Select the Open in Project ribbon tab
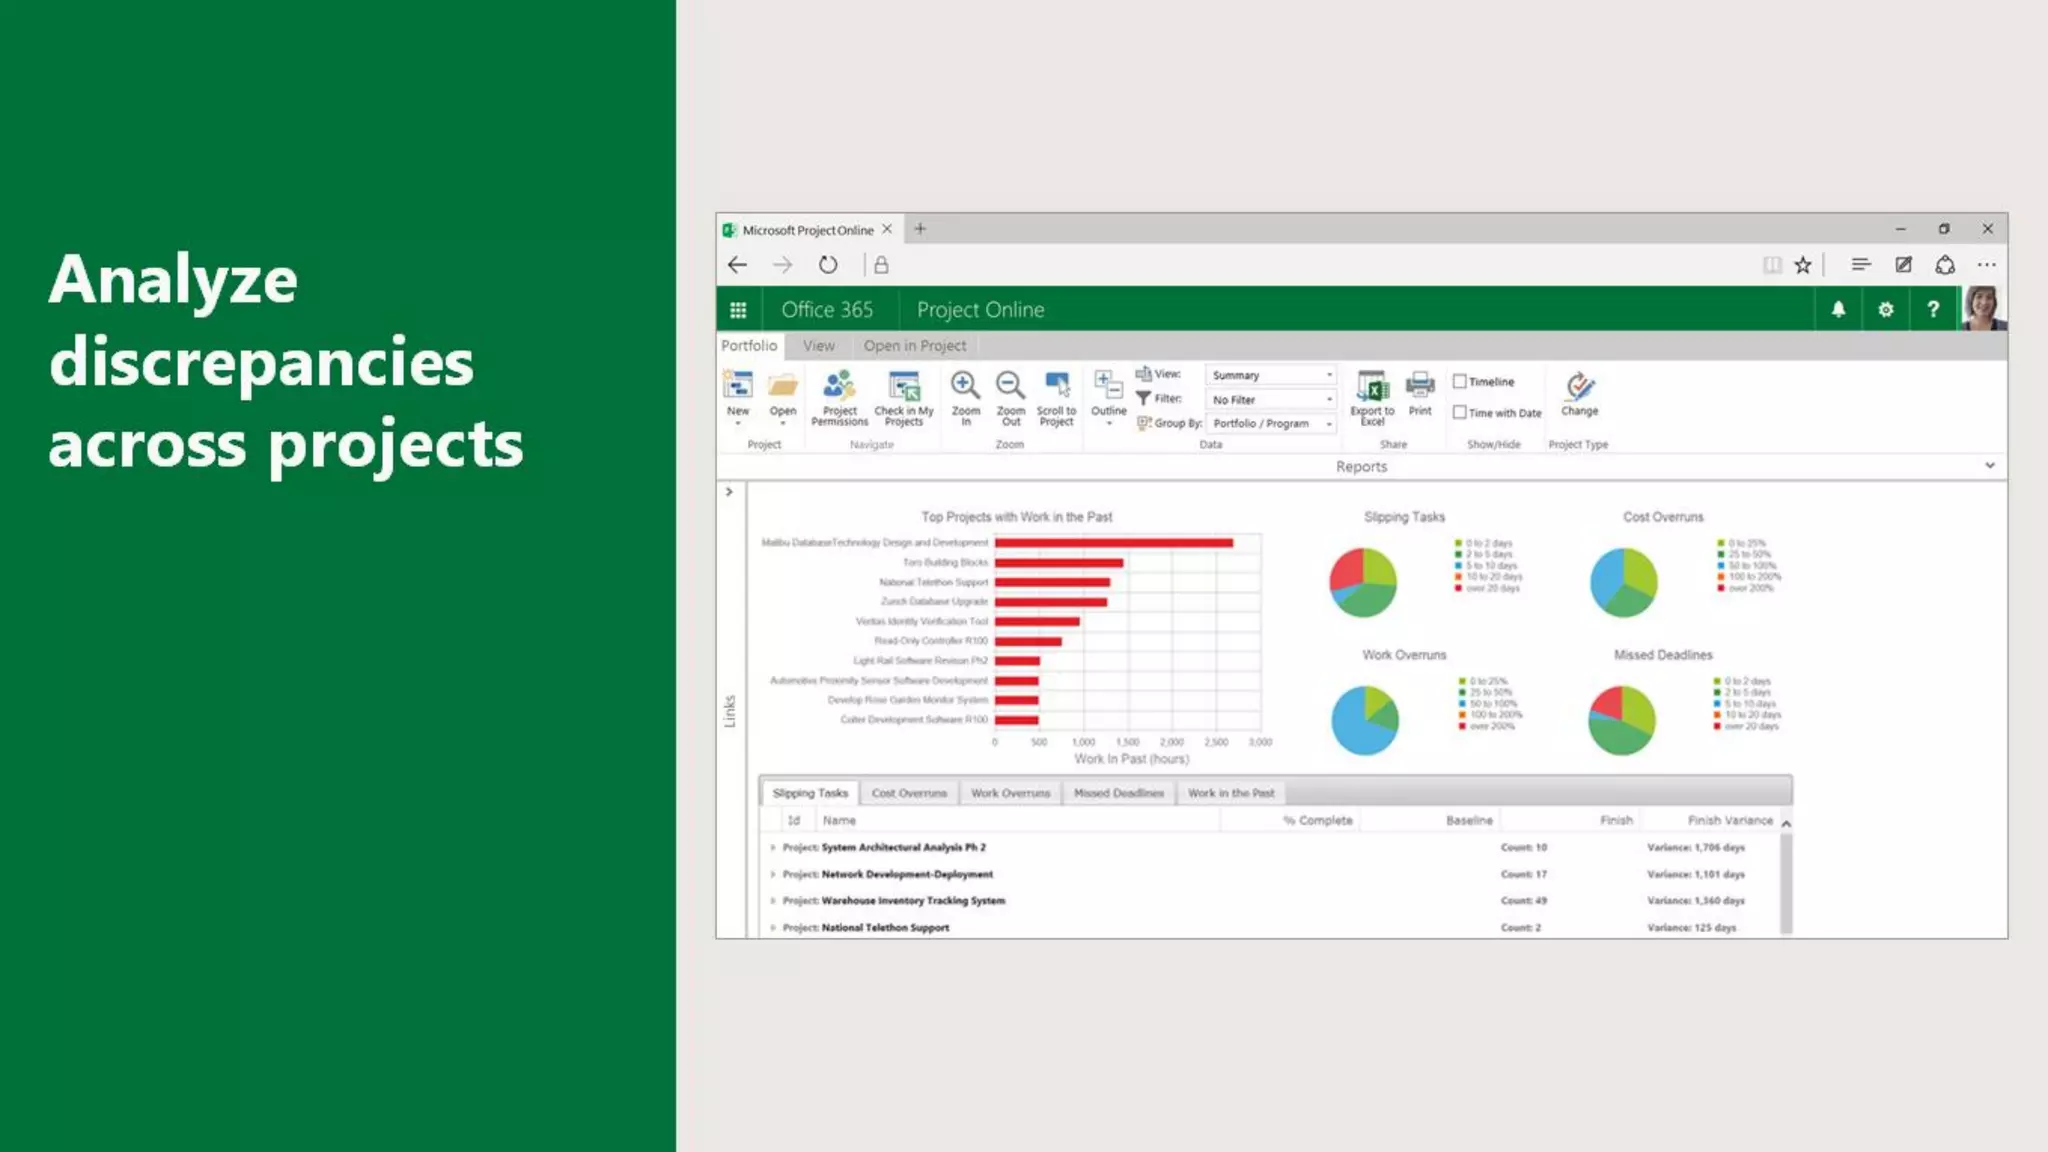 pos(914,346)
